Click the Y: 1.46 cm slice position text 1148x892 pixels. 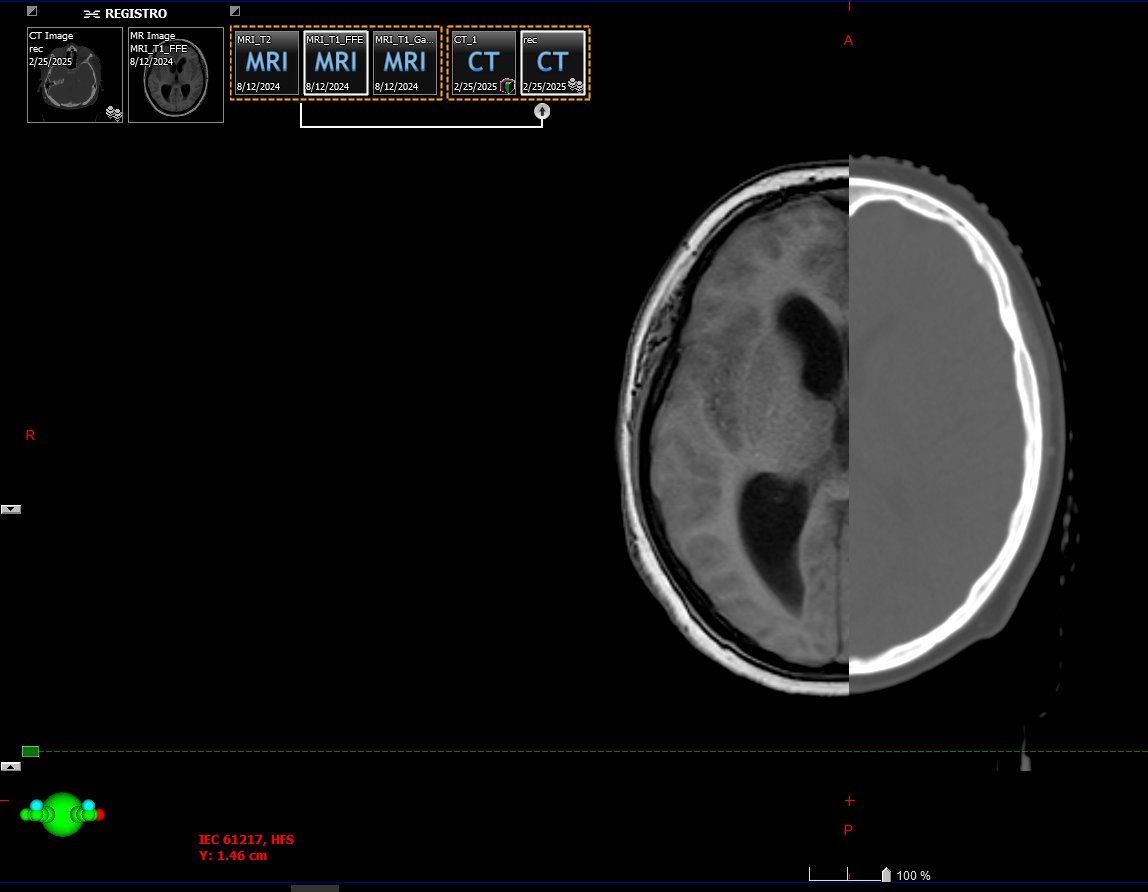[233, 855]
